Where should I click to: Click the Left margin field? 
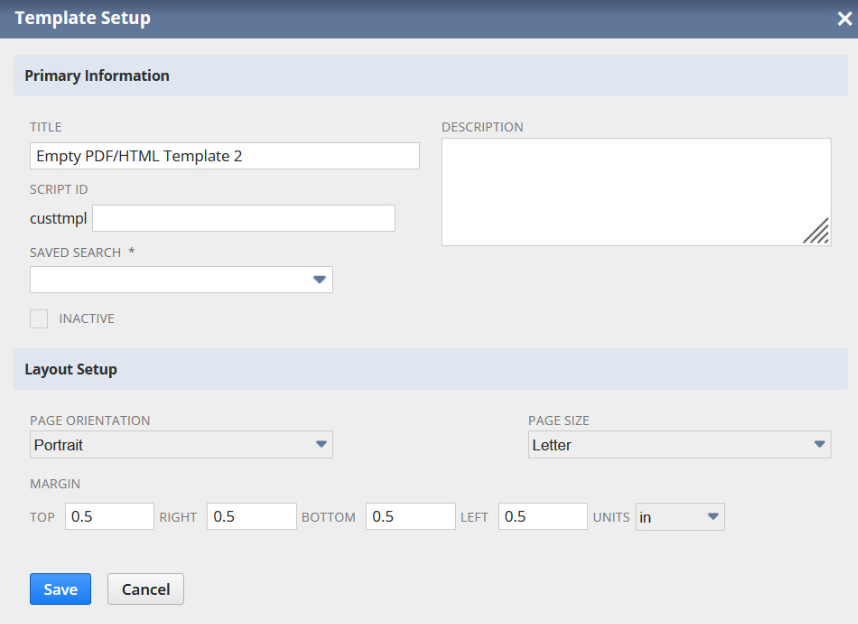542,517
